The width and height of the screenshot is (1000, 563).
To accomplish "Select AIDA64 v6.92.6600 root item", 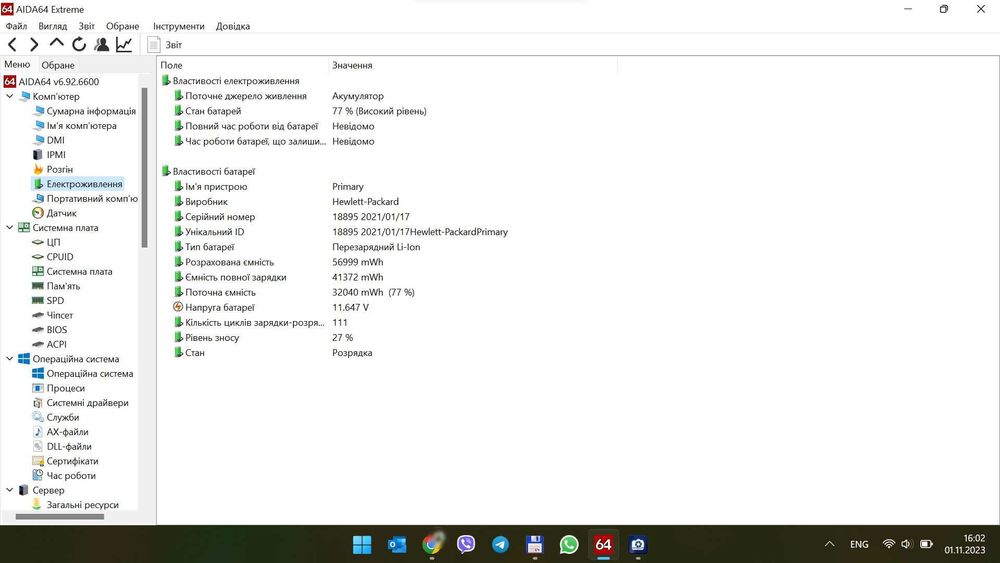I will click(x=52, y=82).
